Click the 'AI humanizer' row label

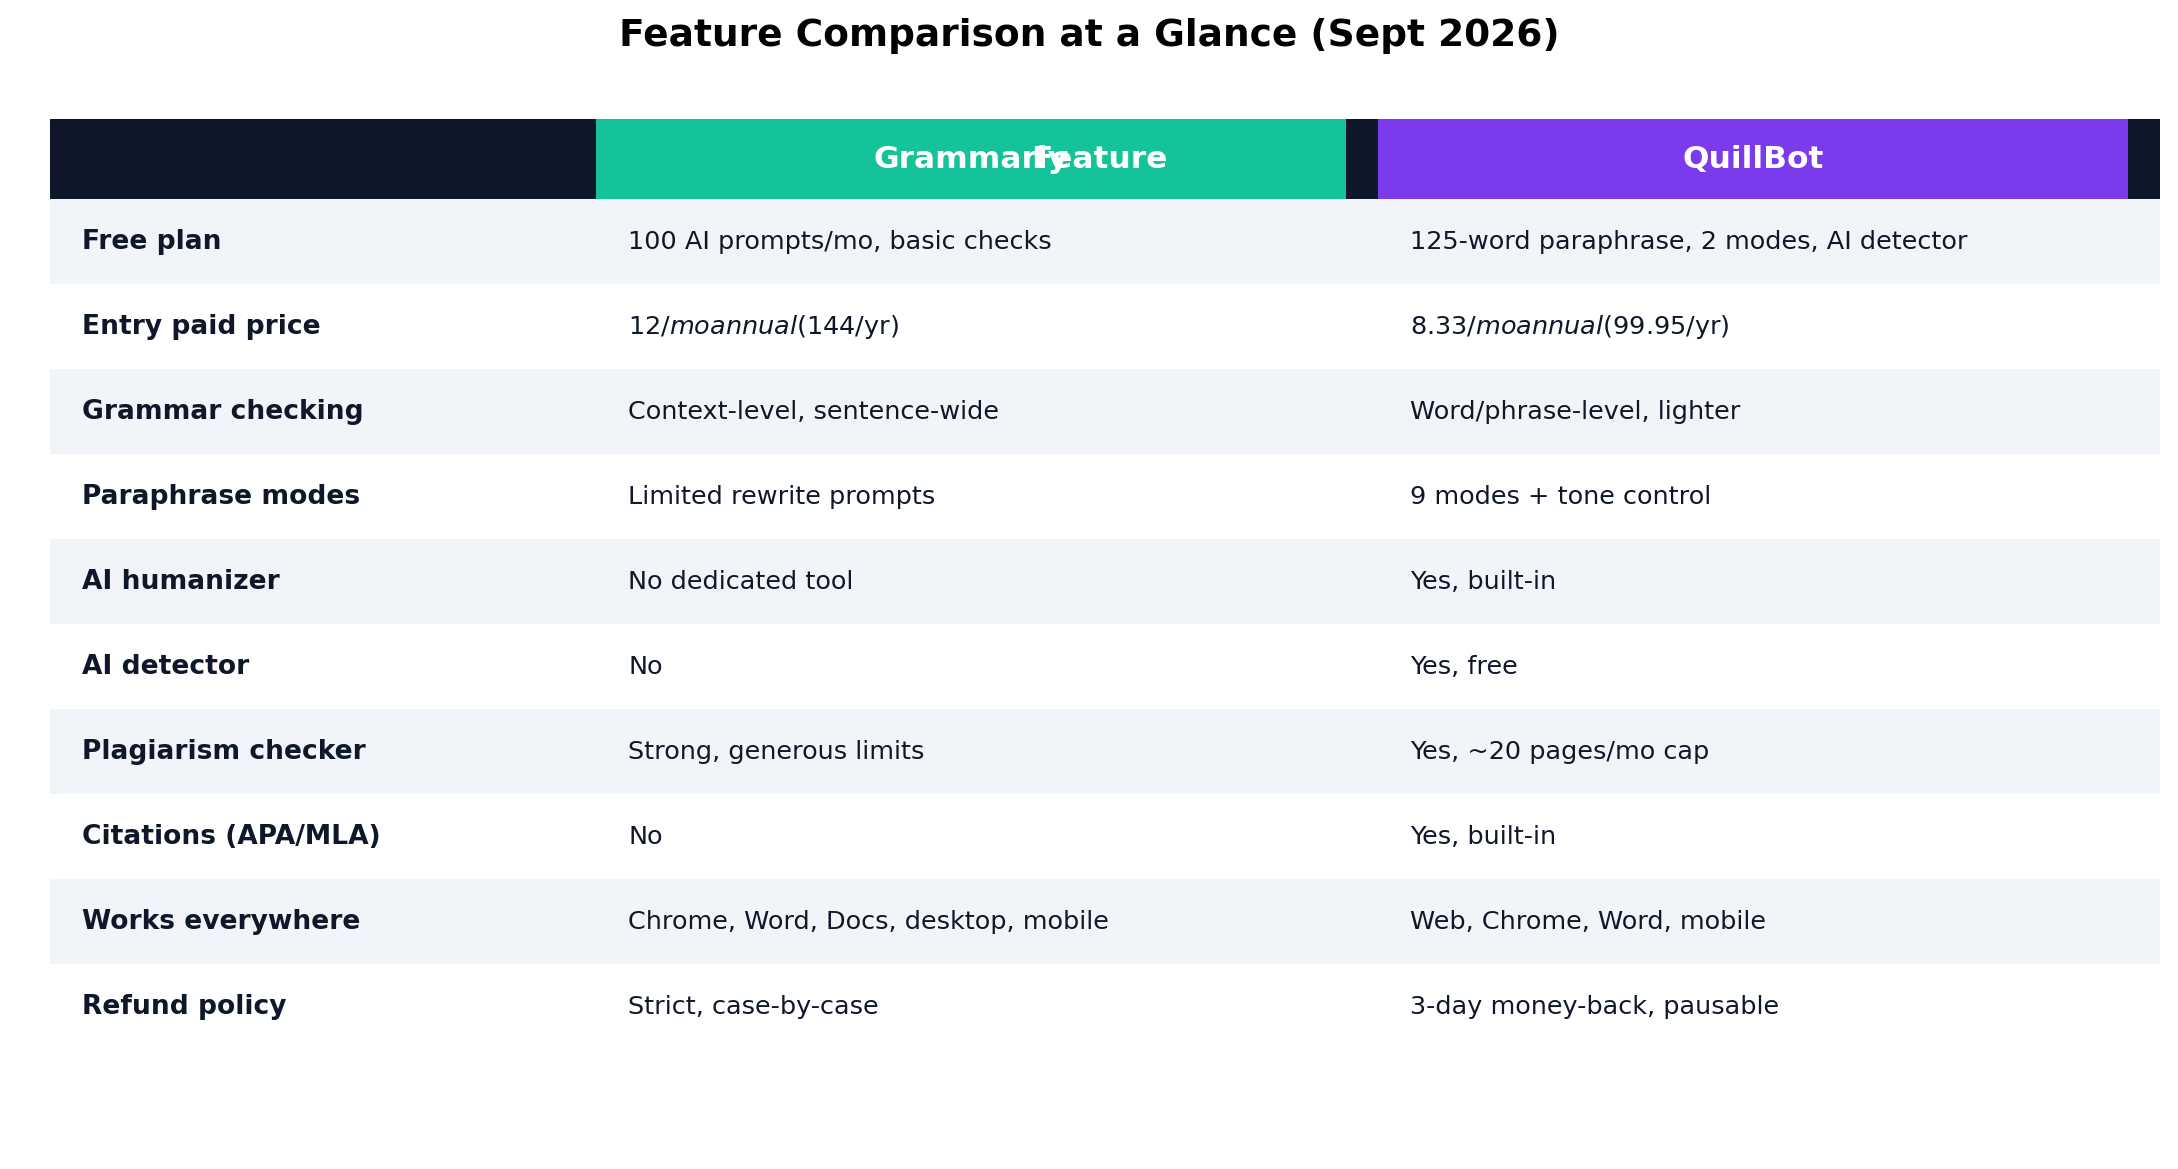[181, 581]
